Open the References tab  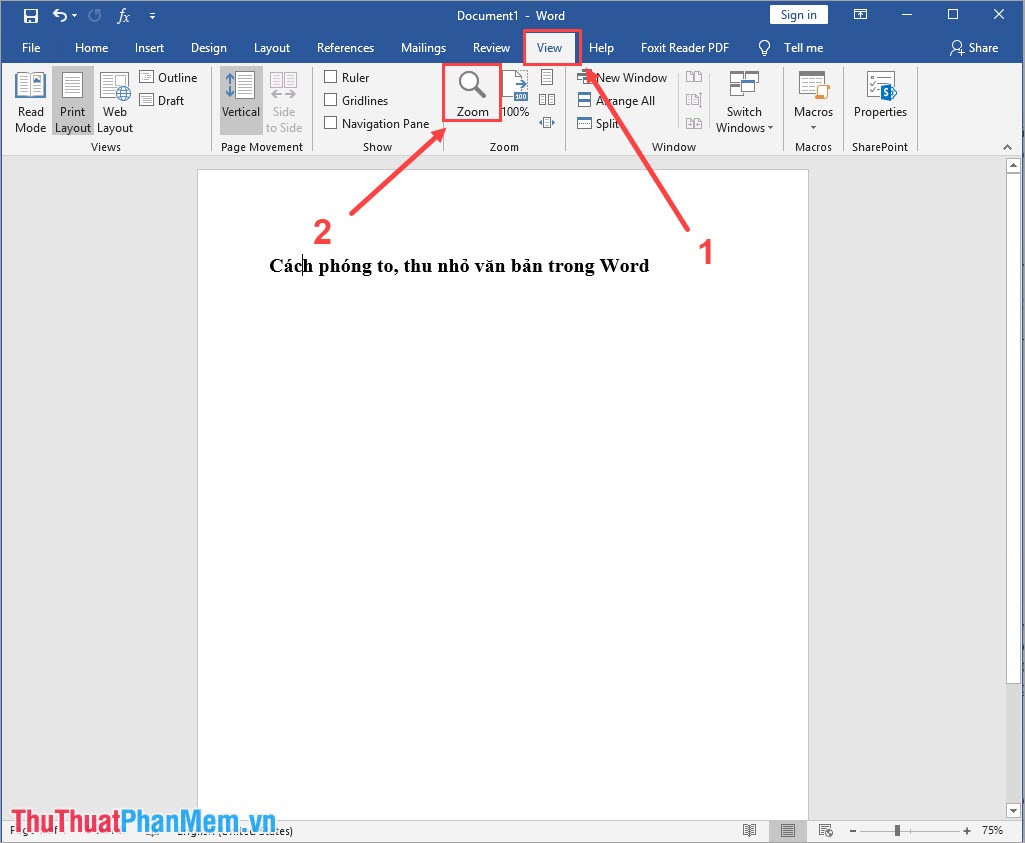(x=345, y=48)
